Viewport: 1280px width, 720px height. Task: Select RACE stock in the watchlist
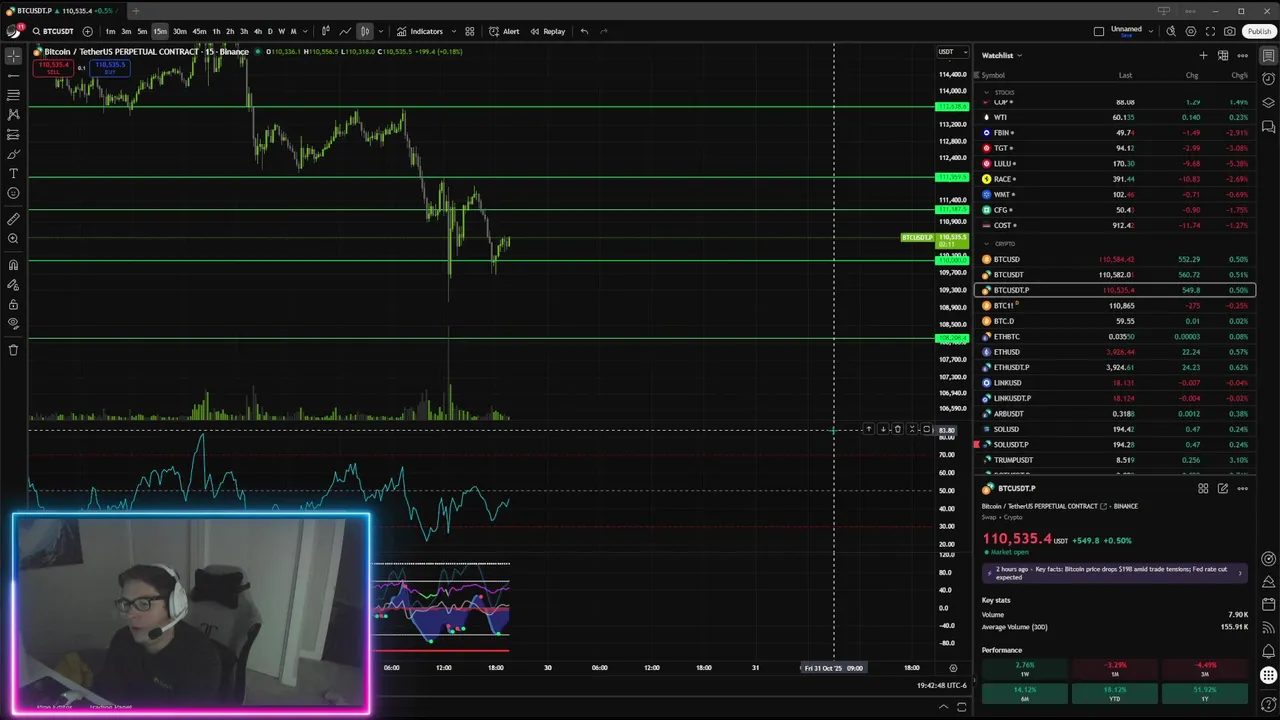(x=1114, y=179)
